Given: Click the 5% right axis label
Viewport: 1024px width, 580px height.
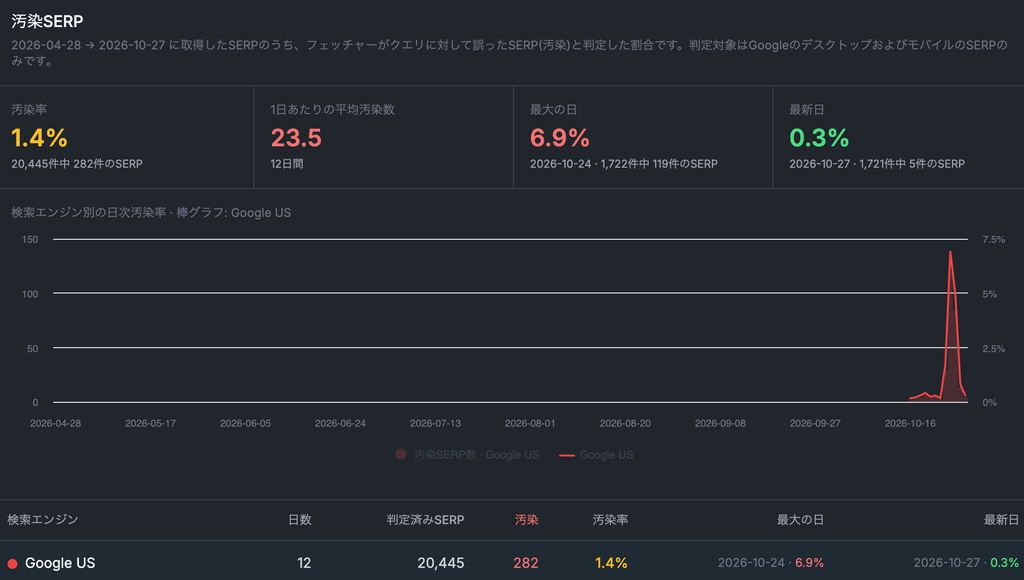Looking at the screenshot, I should tap(989, 294).
